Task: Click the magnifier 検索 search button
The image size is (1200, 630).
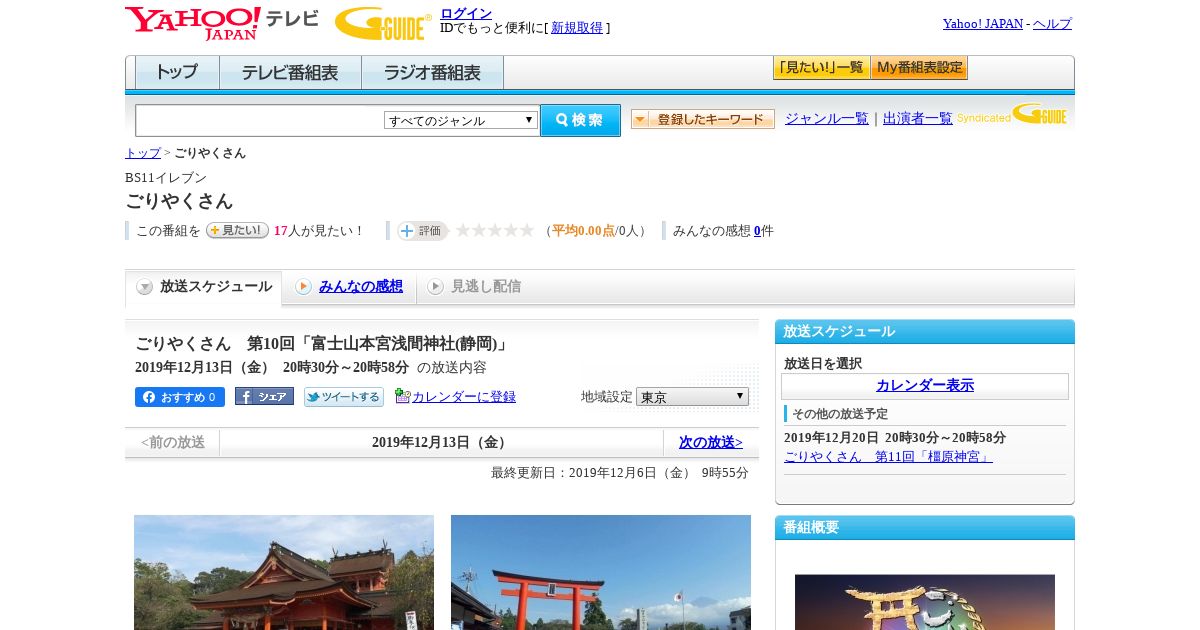Action: coord(580,120)
